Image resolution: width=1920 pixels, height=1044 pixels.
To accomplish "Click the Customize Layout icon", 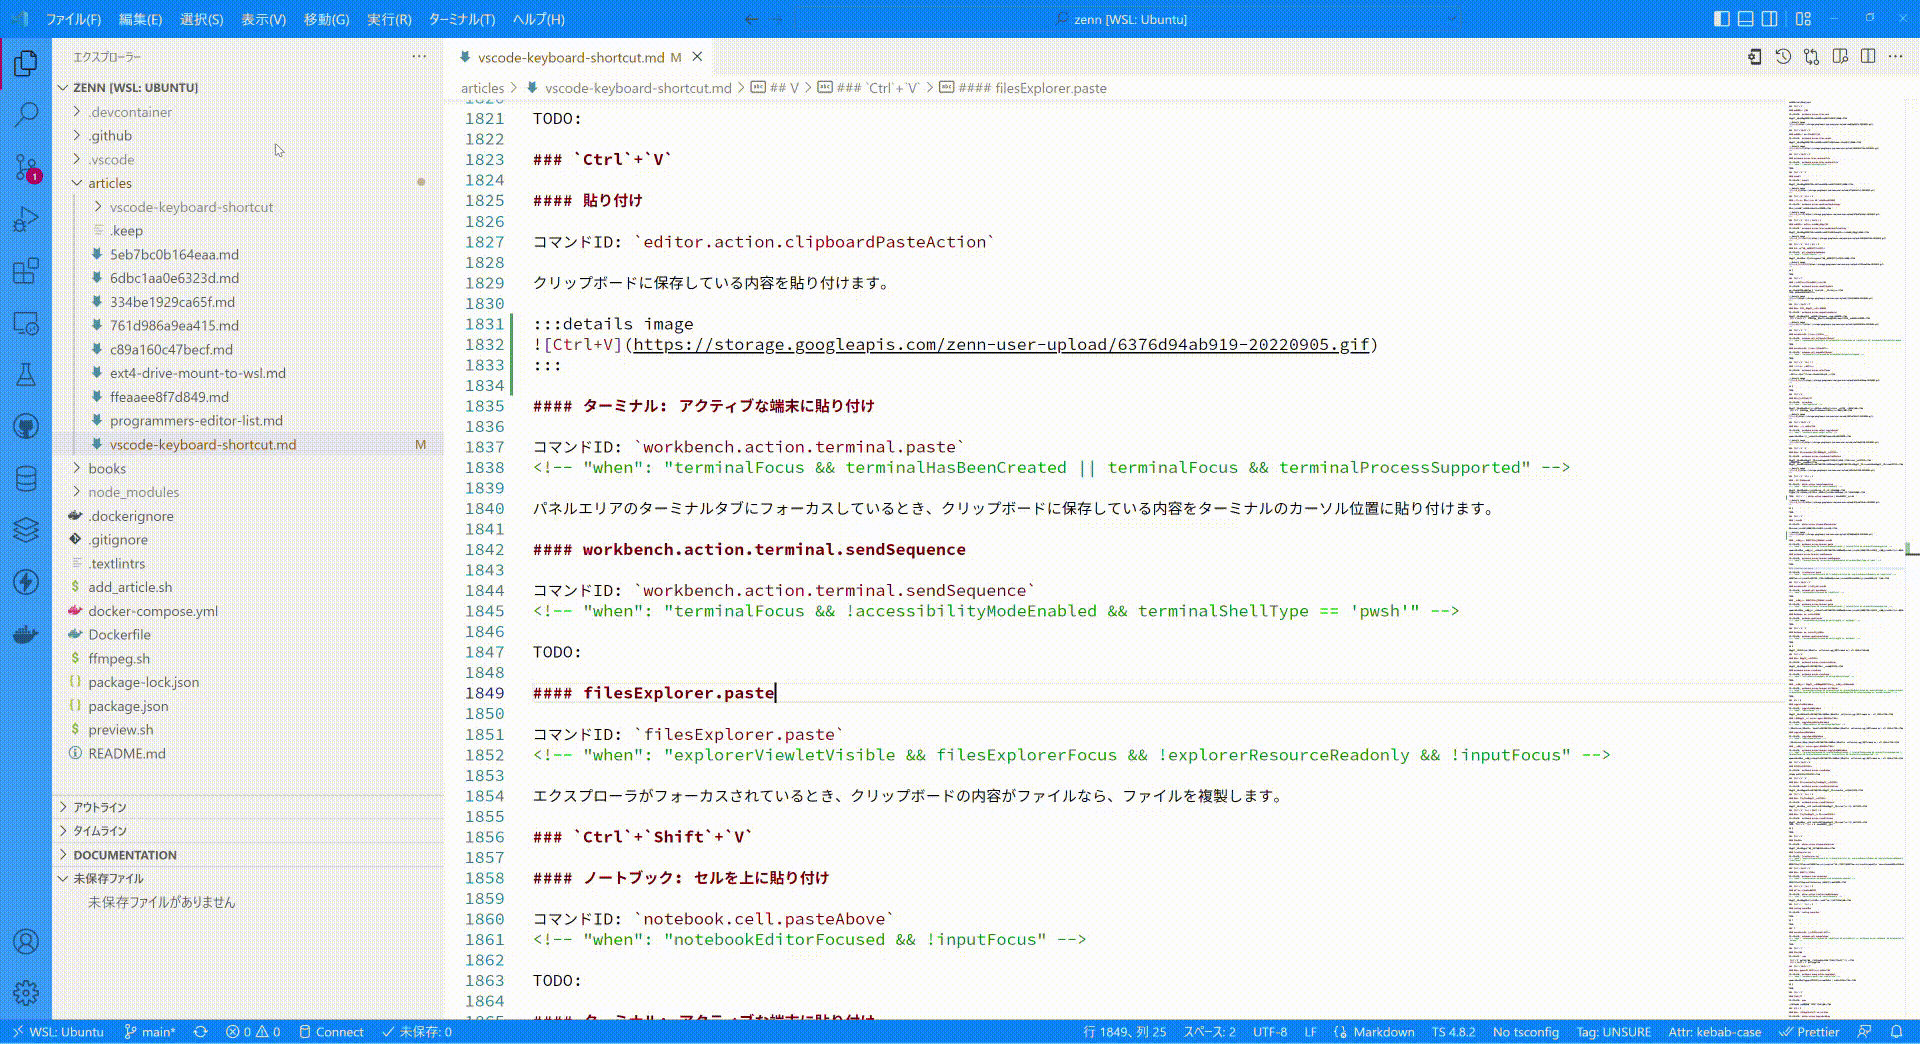I will [x=1803, y=19].
